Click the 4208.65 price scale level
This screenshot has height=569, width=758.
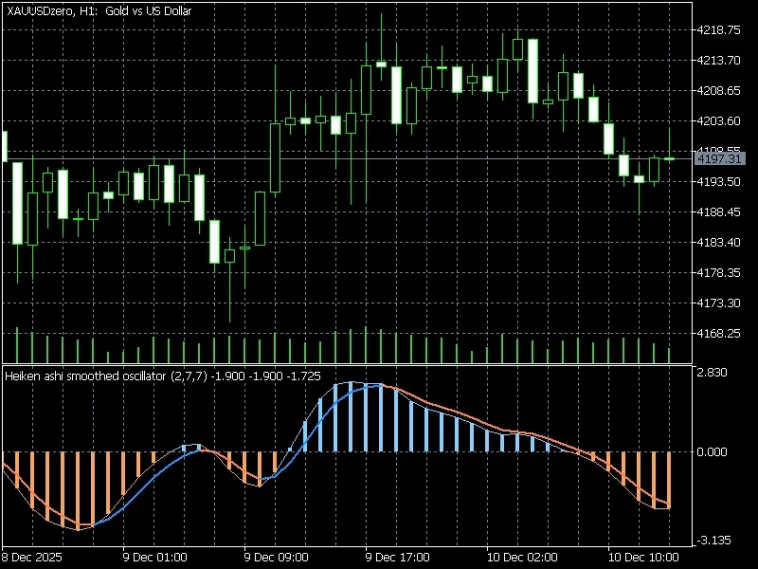point(719,91)
